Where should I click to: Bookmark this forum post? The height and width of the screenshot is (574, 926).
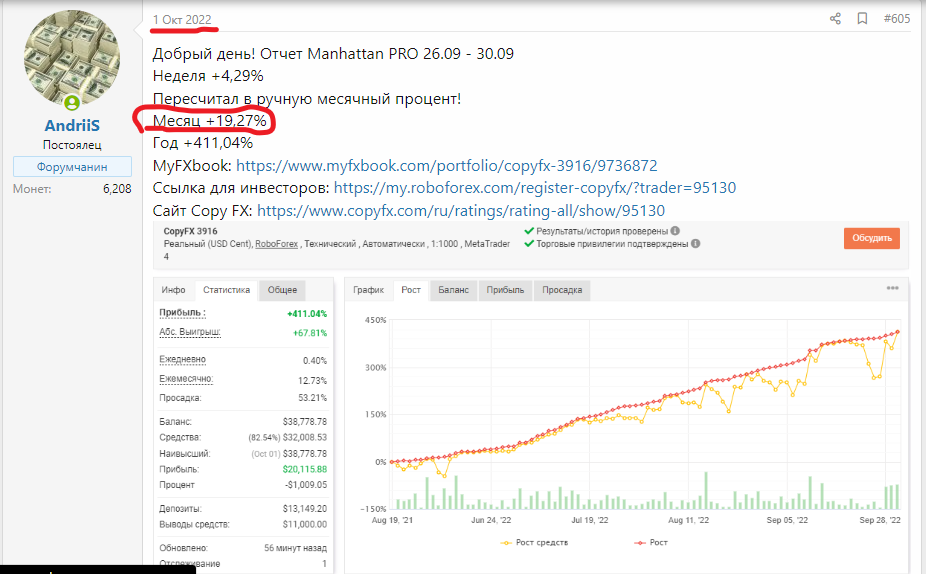[862, 19]
